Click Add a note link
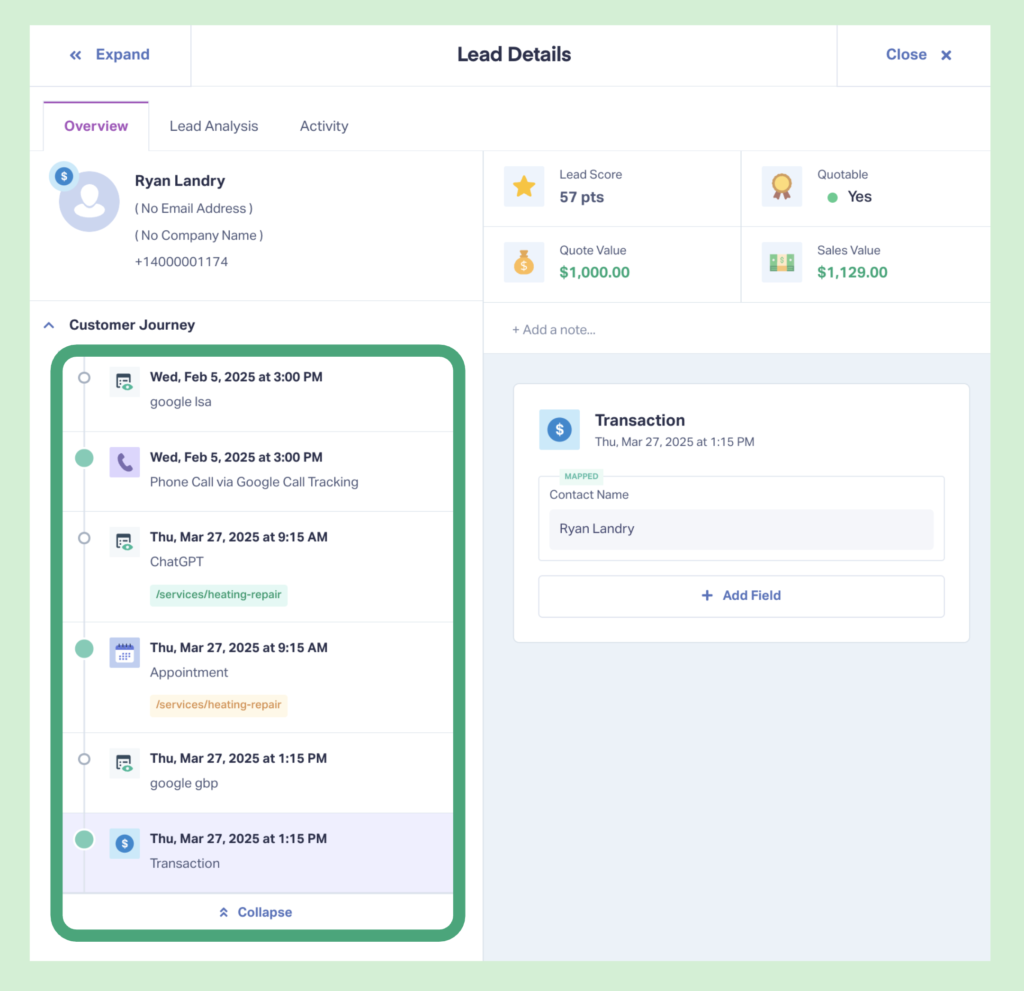Viewport: 1024px width, 991px height. click(554, 329)
